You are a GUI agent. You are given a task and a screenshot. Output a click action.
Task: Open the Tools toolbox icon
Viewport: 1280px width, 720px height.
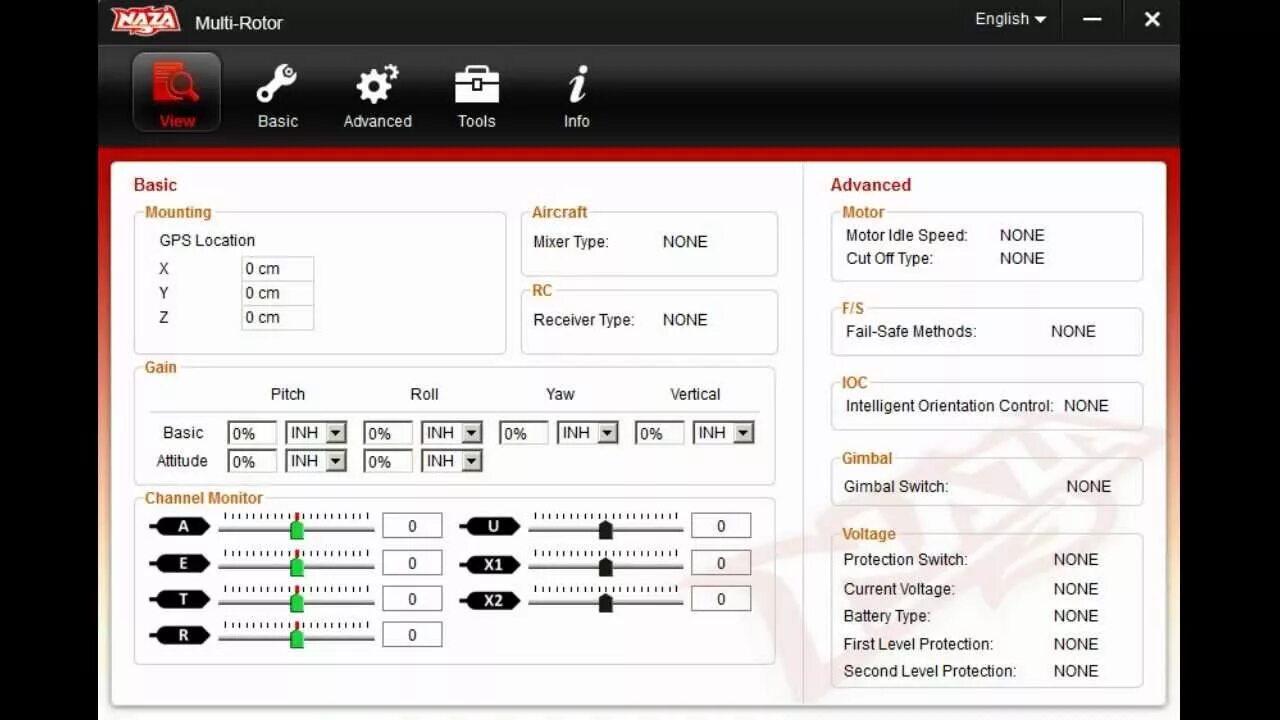pos(477,85)
